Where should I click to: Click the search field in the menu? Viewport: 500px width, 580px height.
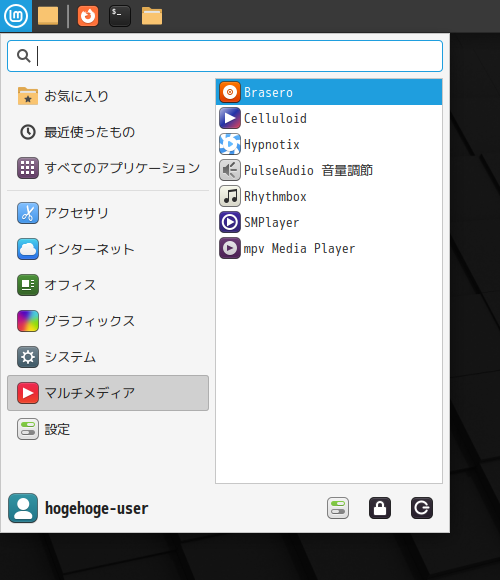(225, 56)
